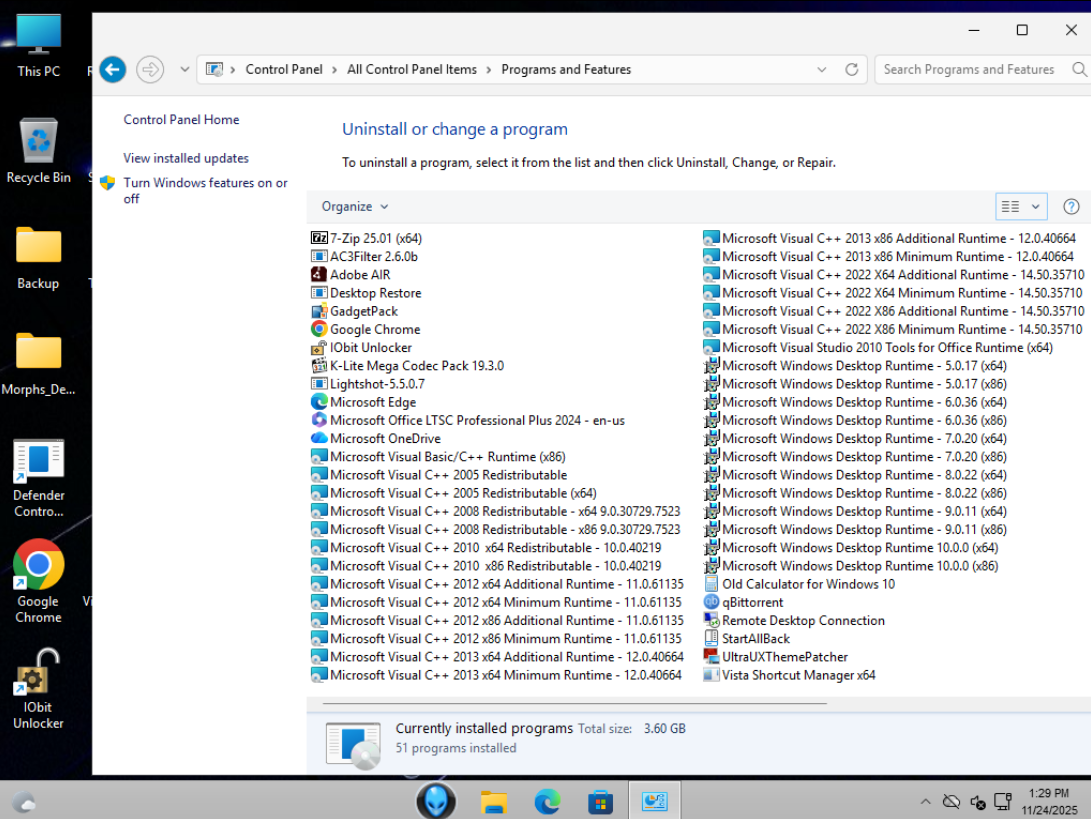Click the qBittorrent icon
The height and width of the screenshot is (819, 1091).
[x=711, y=602]
